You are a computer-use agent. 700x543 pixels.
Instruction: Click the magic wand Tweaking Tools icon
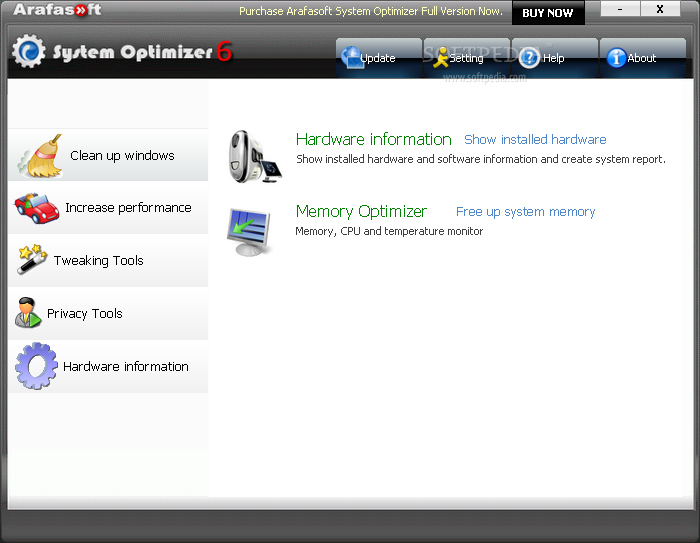point(32,259)
